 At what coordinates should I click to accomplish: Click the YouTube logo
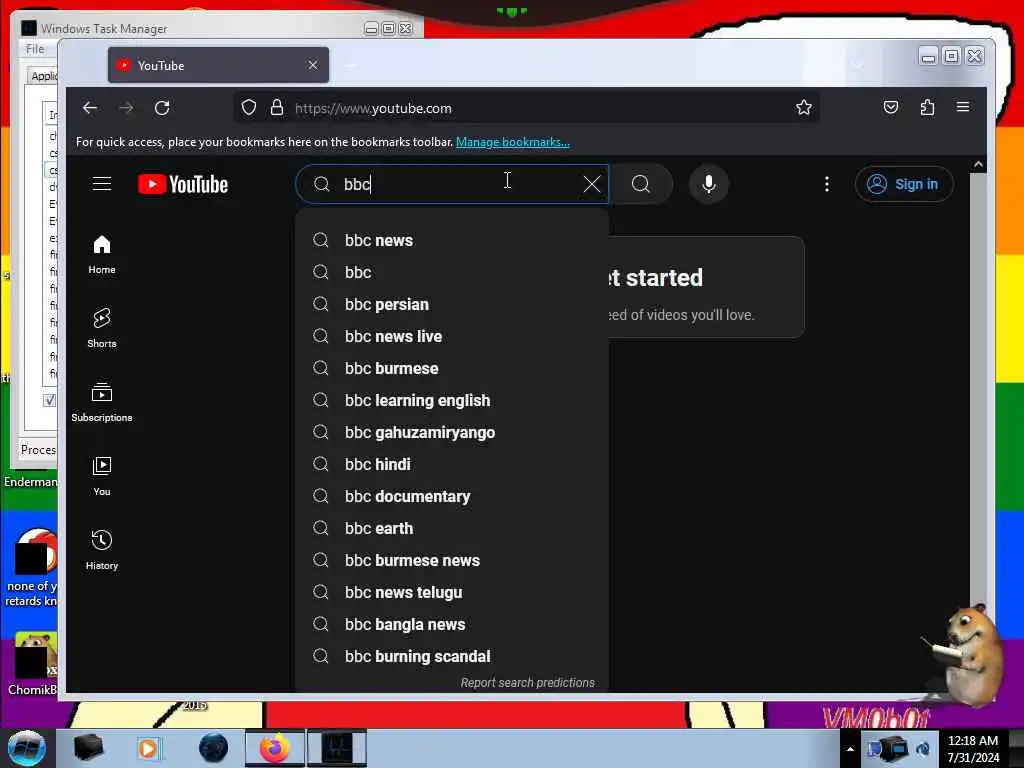coord(183,184)
